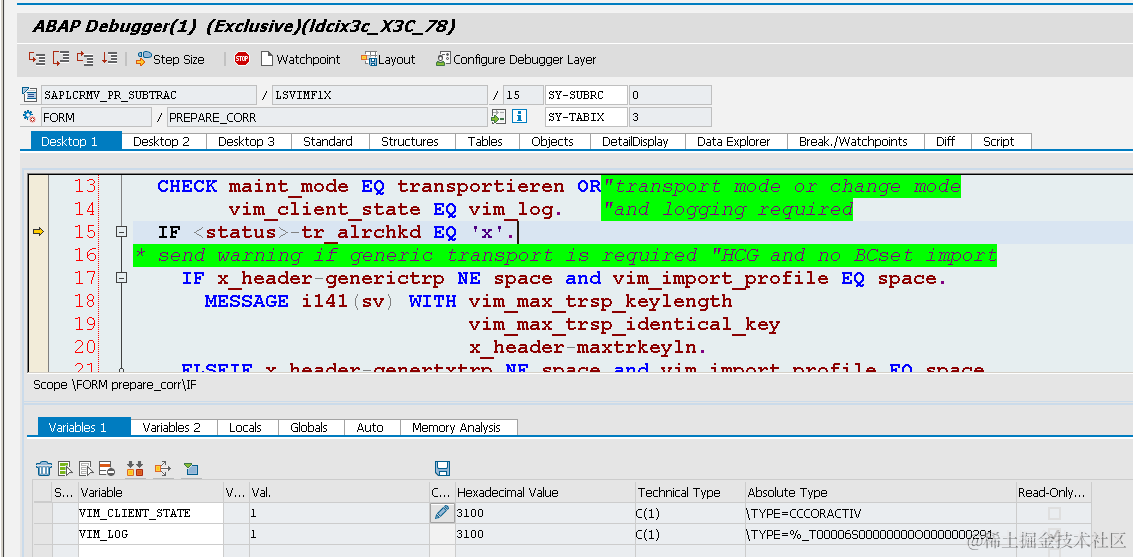Open the Step Size setting
The width and height of the screenshot is (1133, 557).
point(171,59)
